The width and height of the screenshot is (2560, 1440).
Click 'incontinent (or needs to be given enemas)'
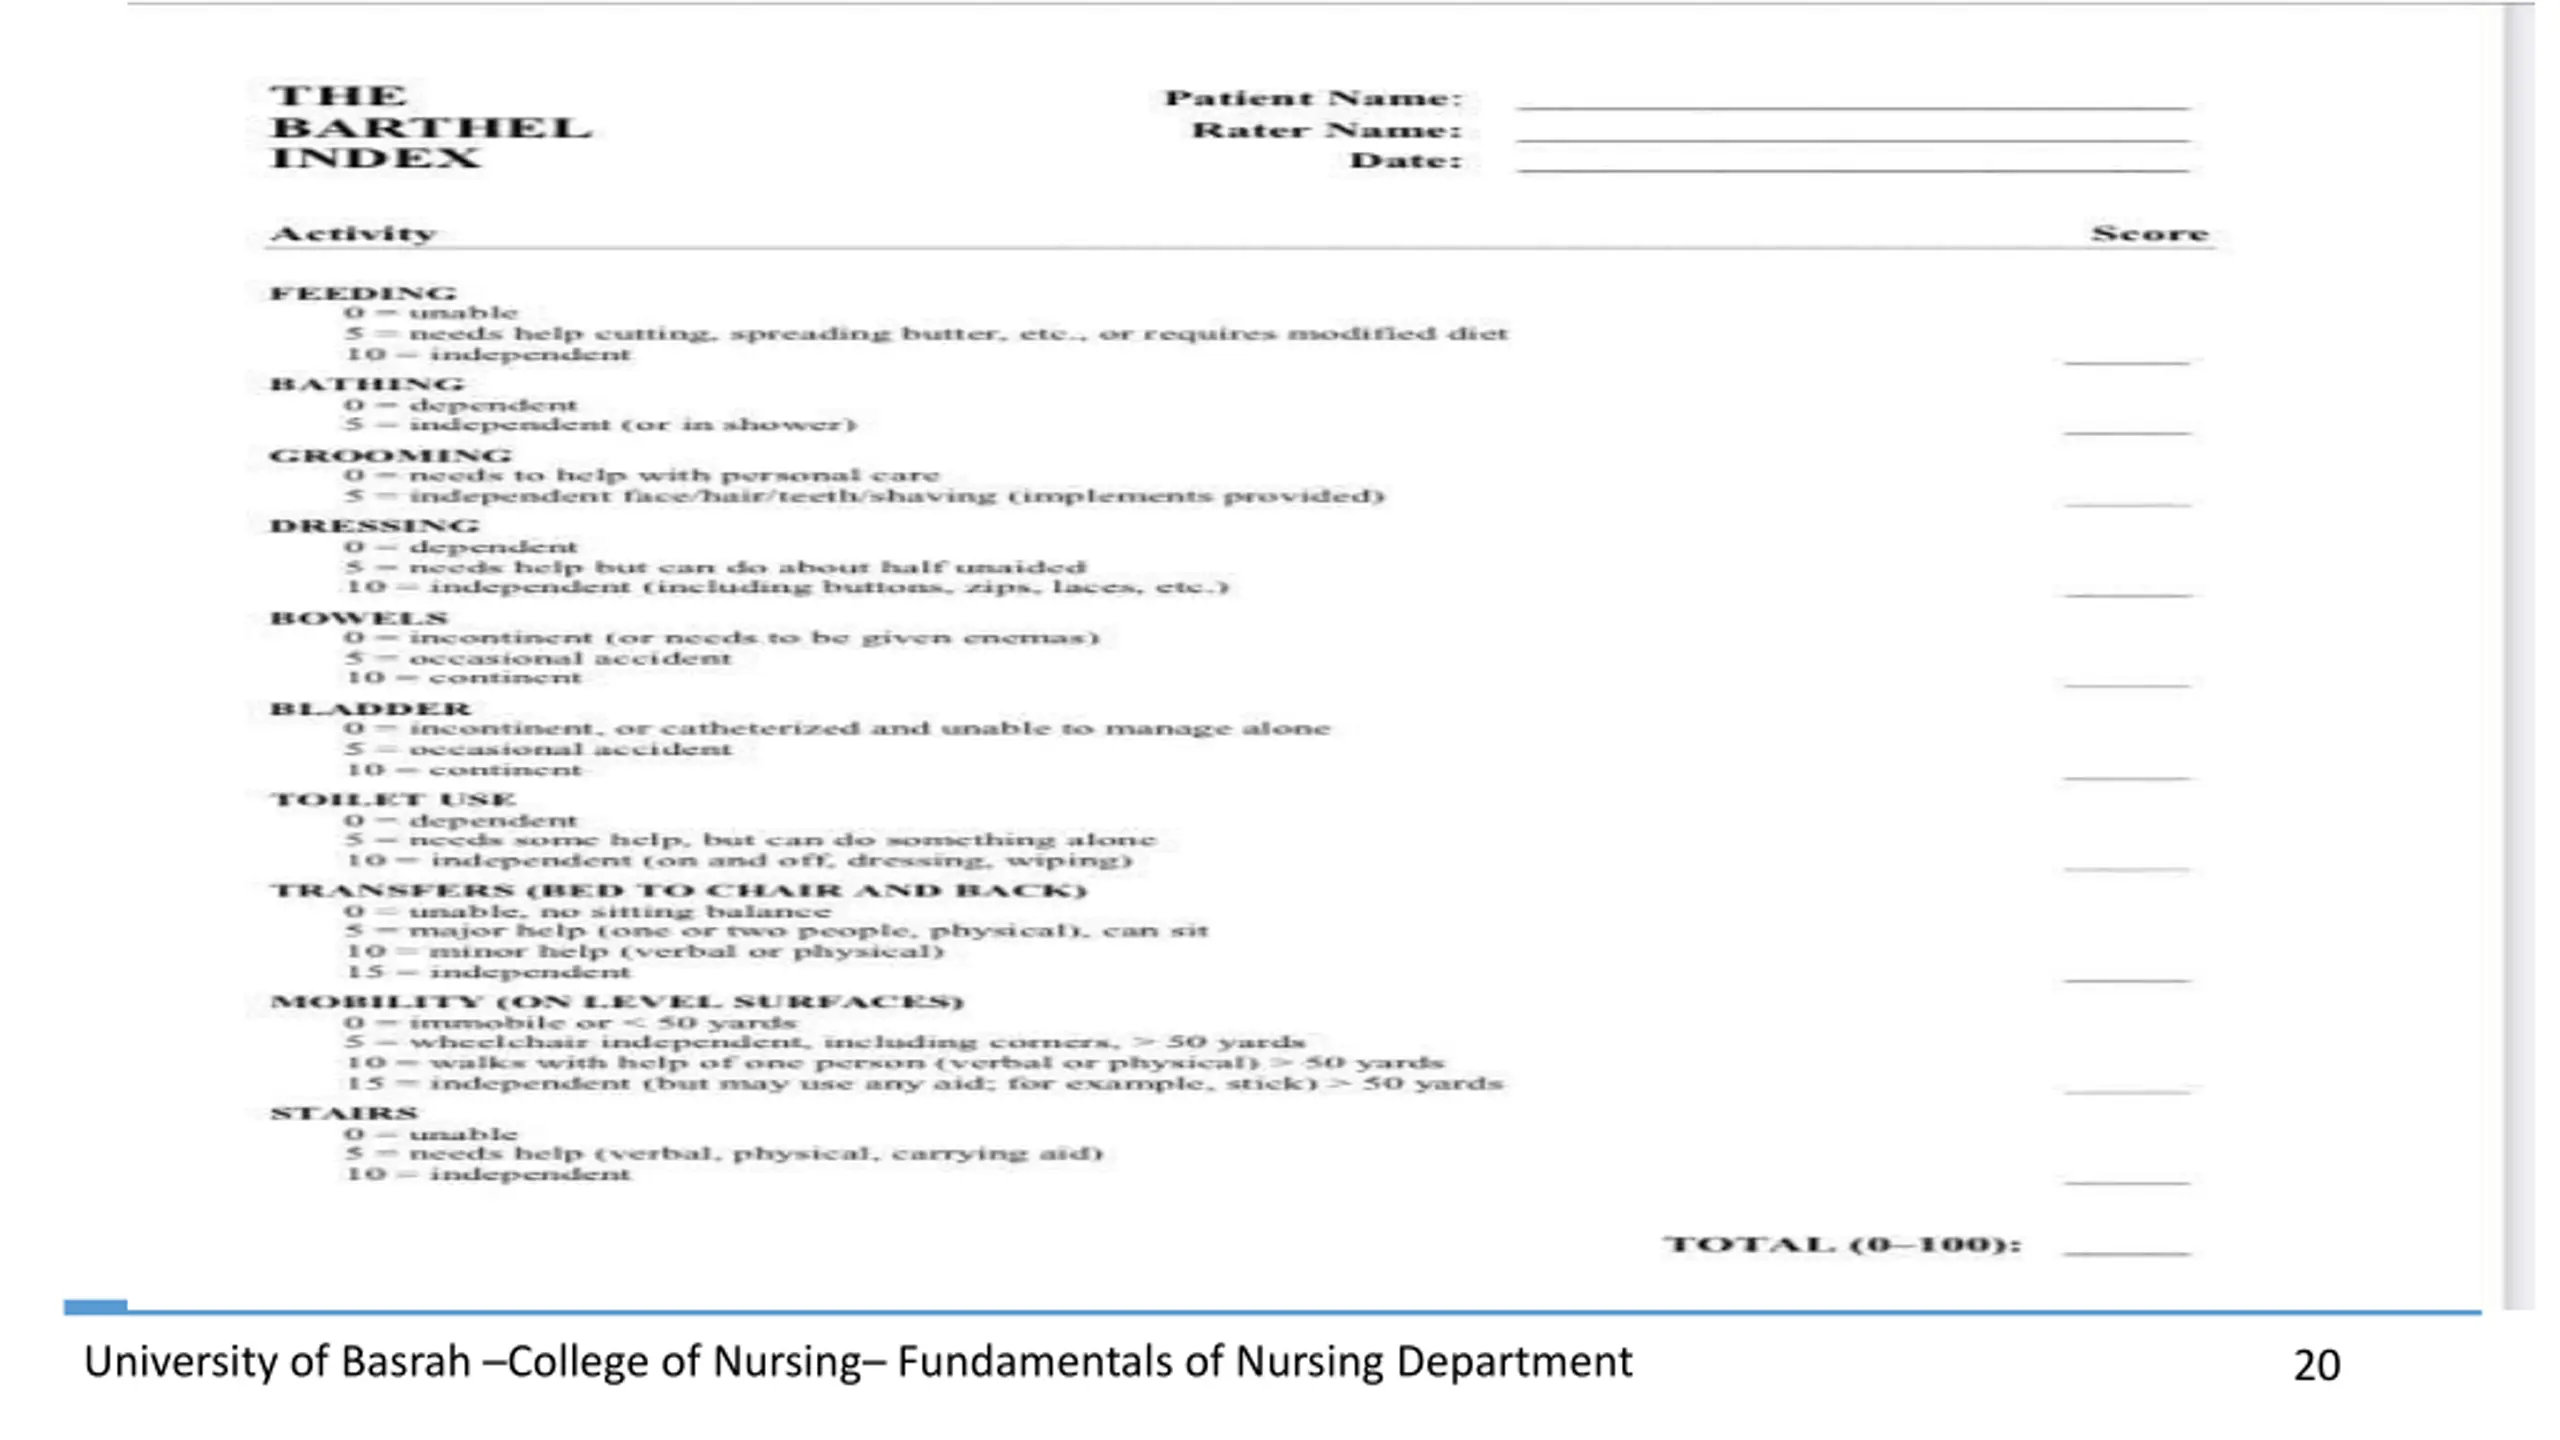click(722, 637)
